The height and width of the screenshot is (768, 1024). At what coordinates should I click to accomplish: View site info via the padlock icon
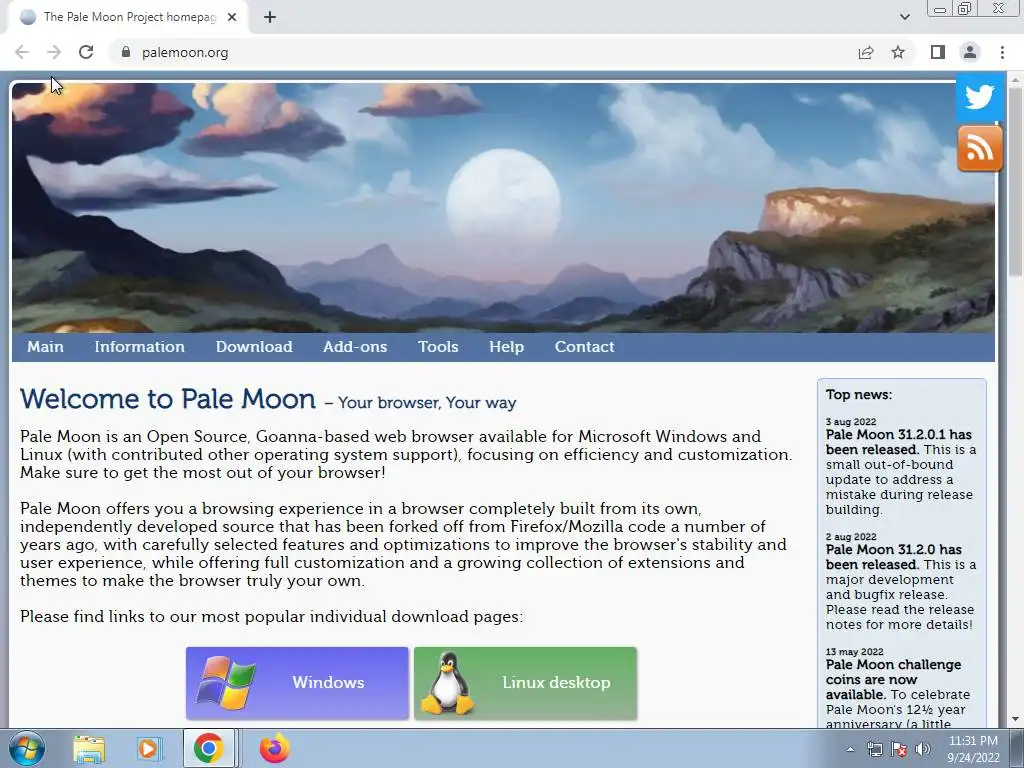(126, 52)
